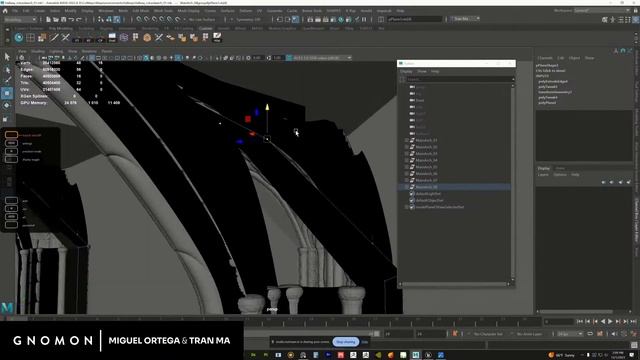Viewport: 640px width, 360px height.
Task: Open the viewport Shading menu
Action: tap(38, 51)
